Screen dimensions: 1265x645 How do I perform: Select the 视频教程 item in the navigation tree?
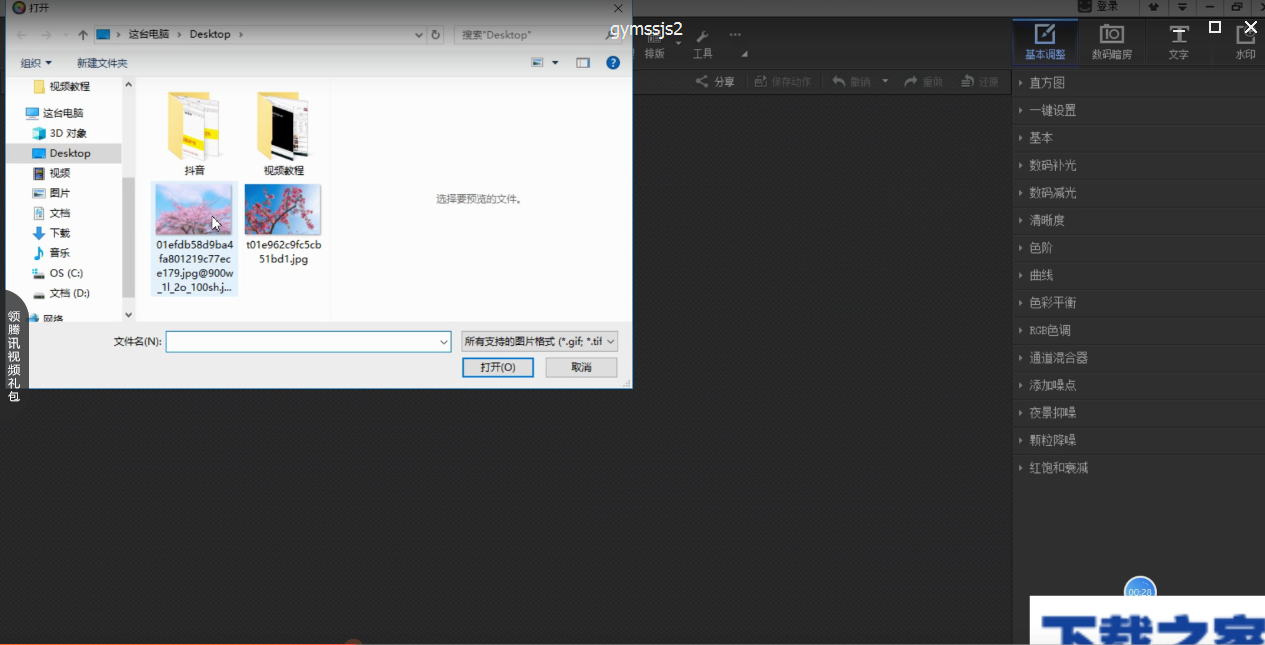pyautogui.click(x=69, y=87)
